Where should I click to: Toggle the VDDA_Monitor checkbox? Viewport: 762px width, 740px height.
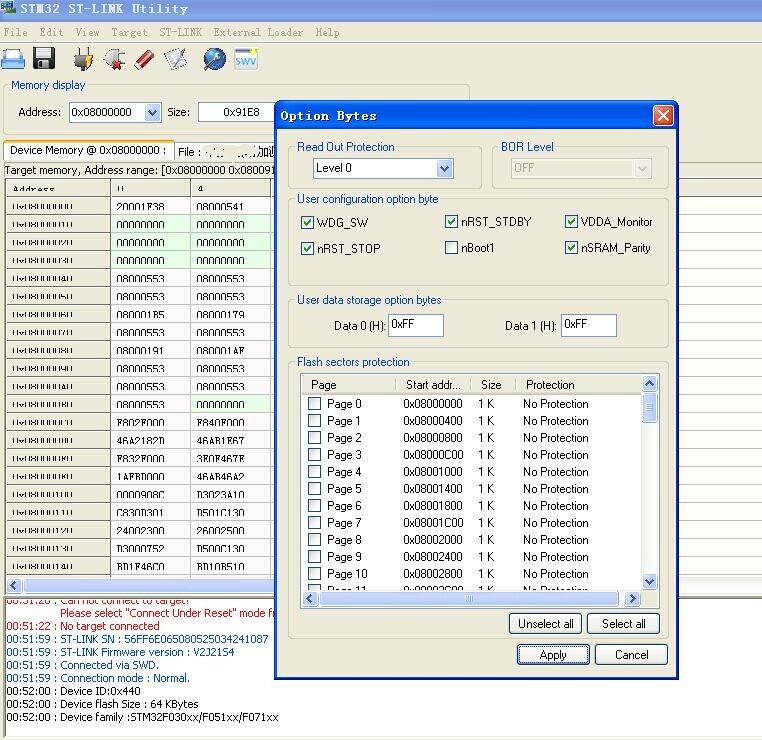click(x=571, y=222)
